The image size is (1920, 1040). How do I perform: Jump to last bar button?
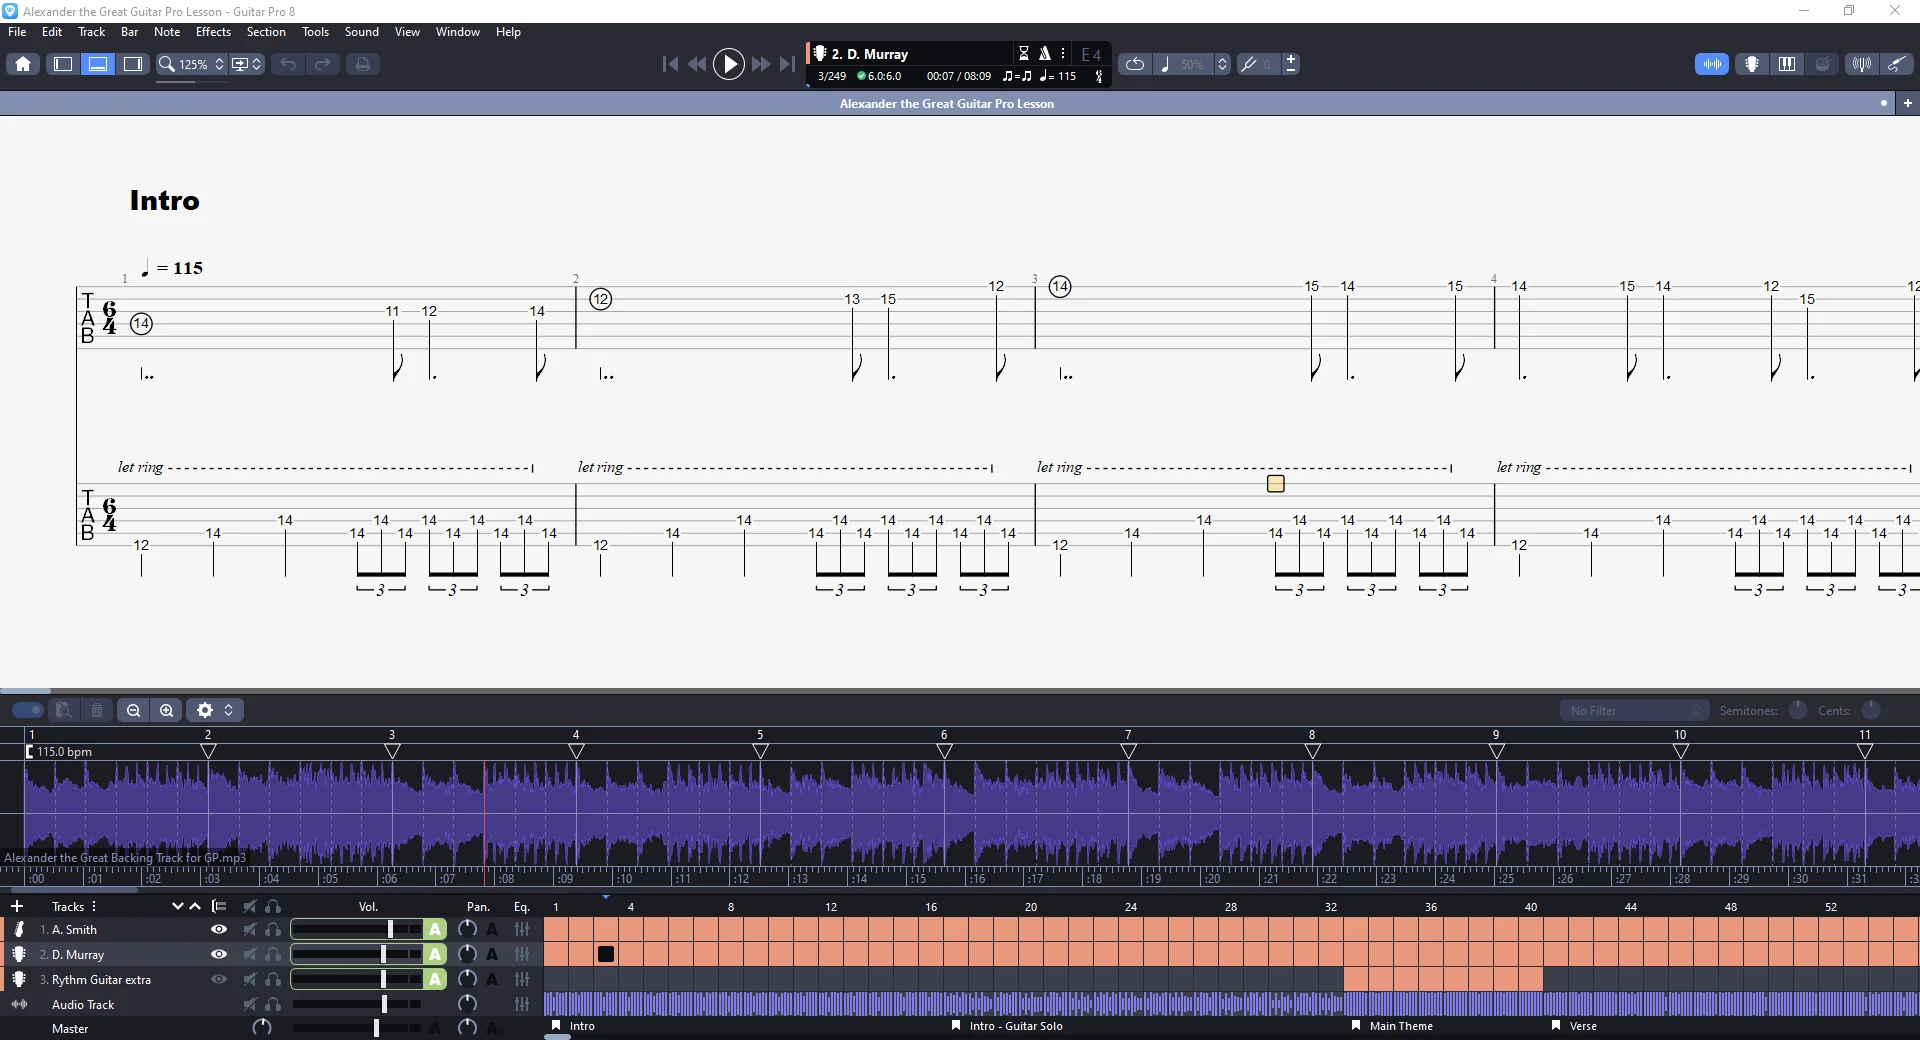[788, 64]
